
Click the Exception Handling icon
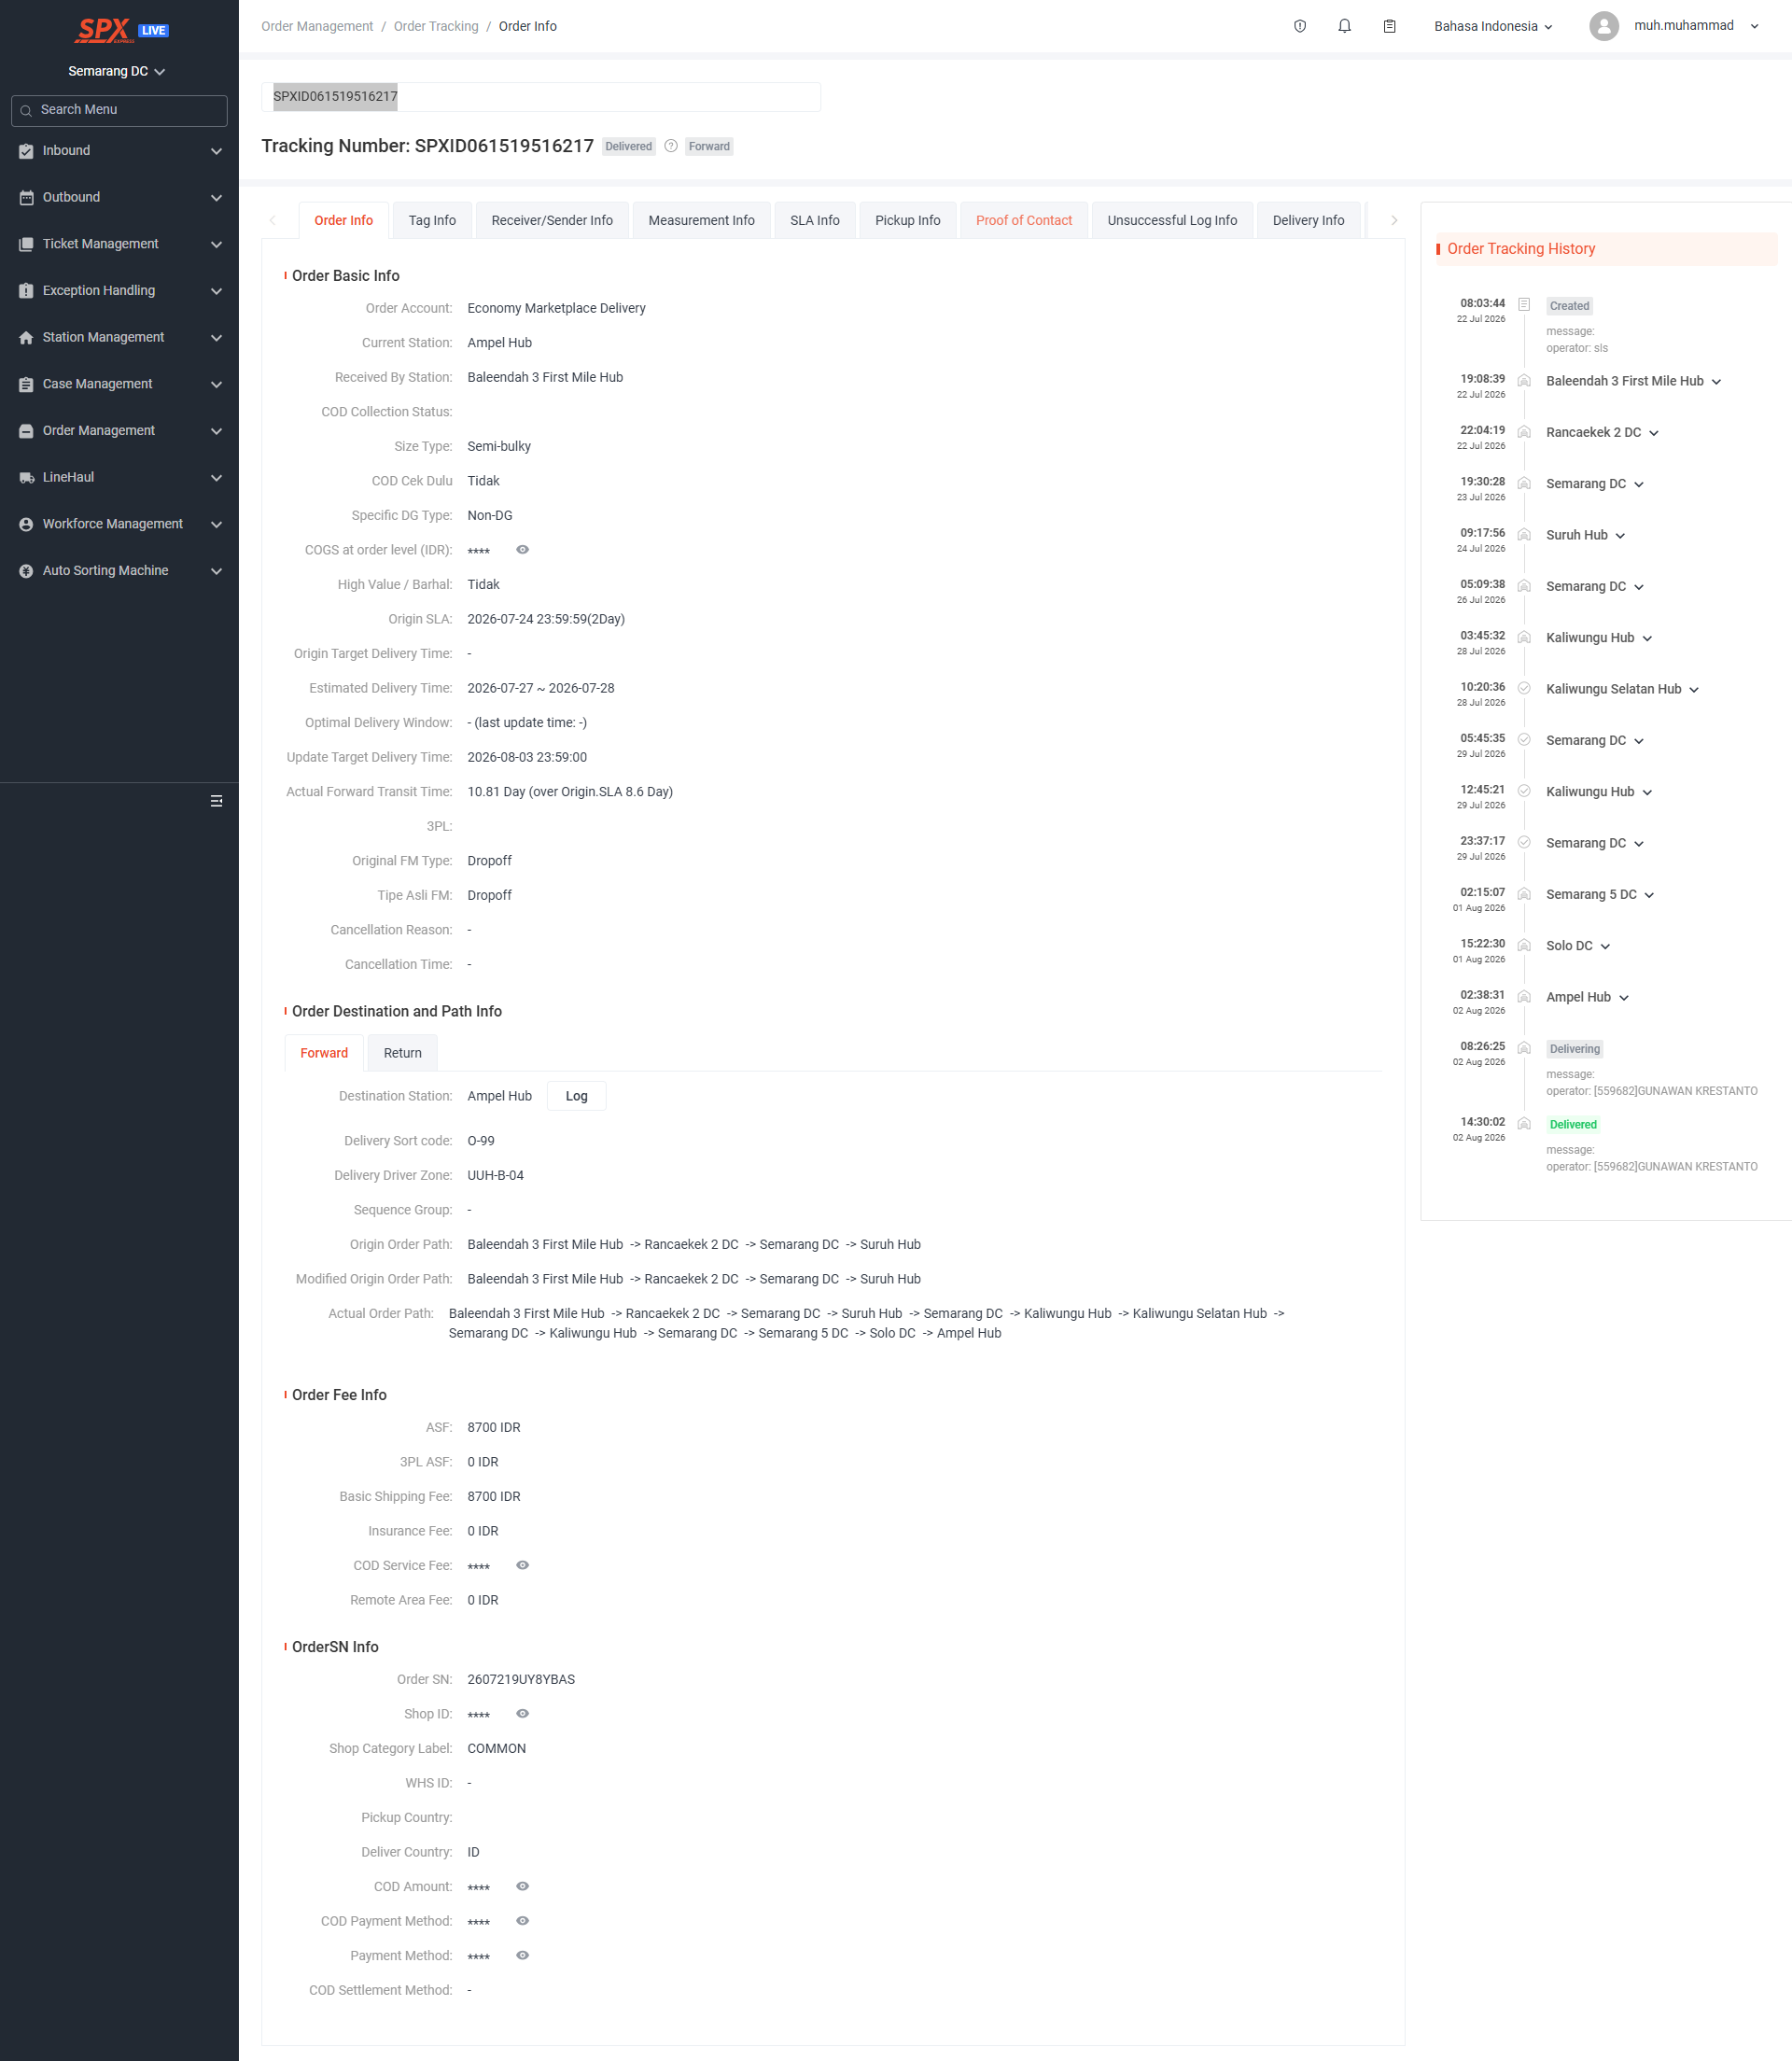click(x=26, y=291)
